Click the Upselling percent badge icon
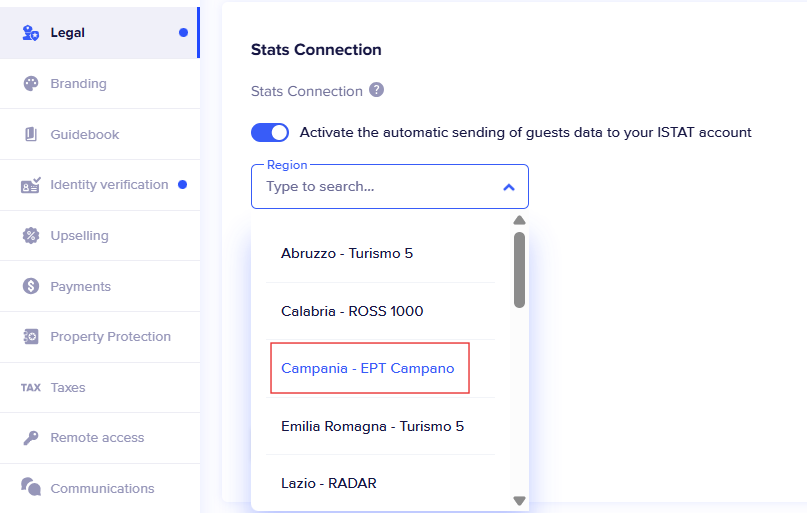 point(31,236)
